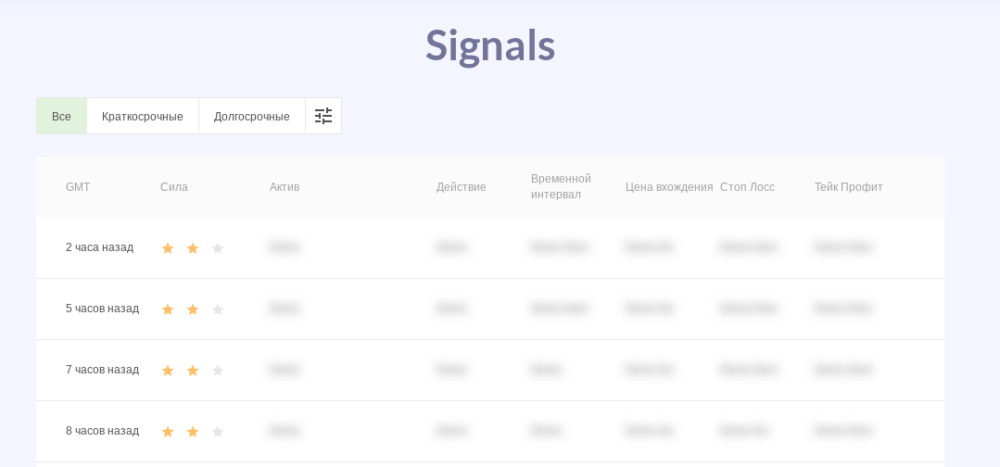Open the filter settings sliders icon
The width and height of the screenshot is (1000, 467).
(x=323, y=116)
